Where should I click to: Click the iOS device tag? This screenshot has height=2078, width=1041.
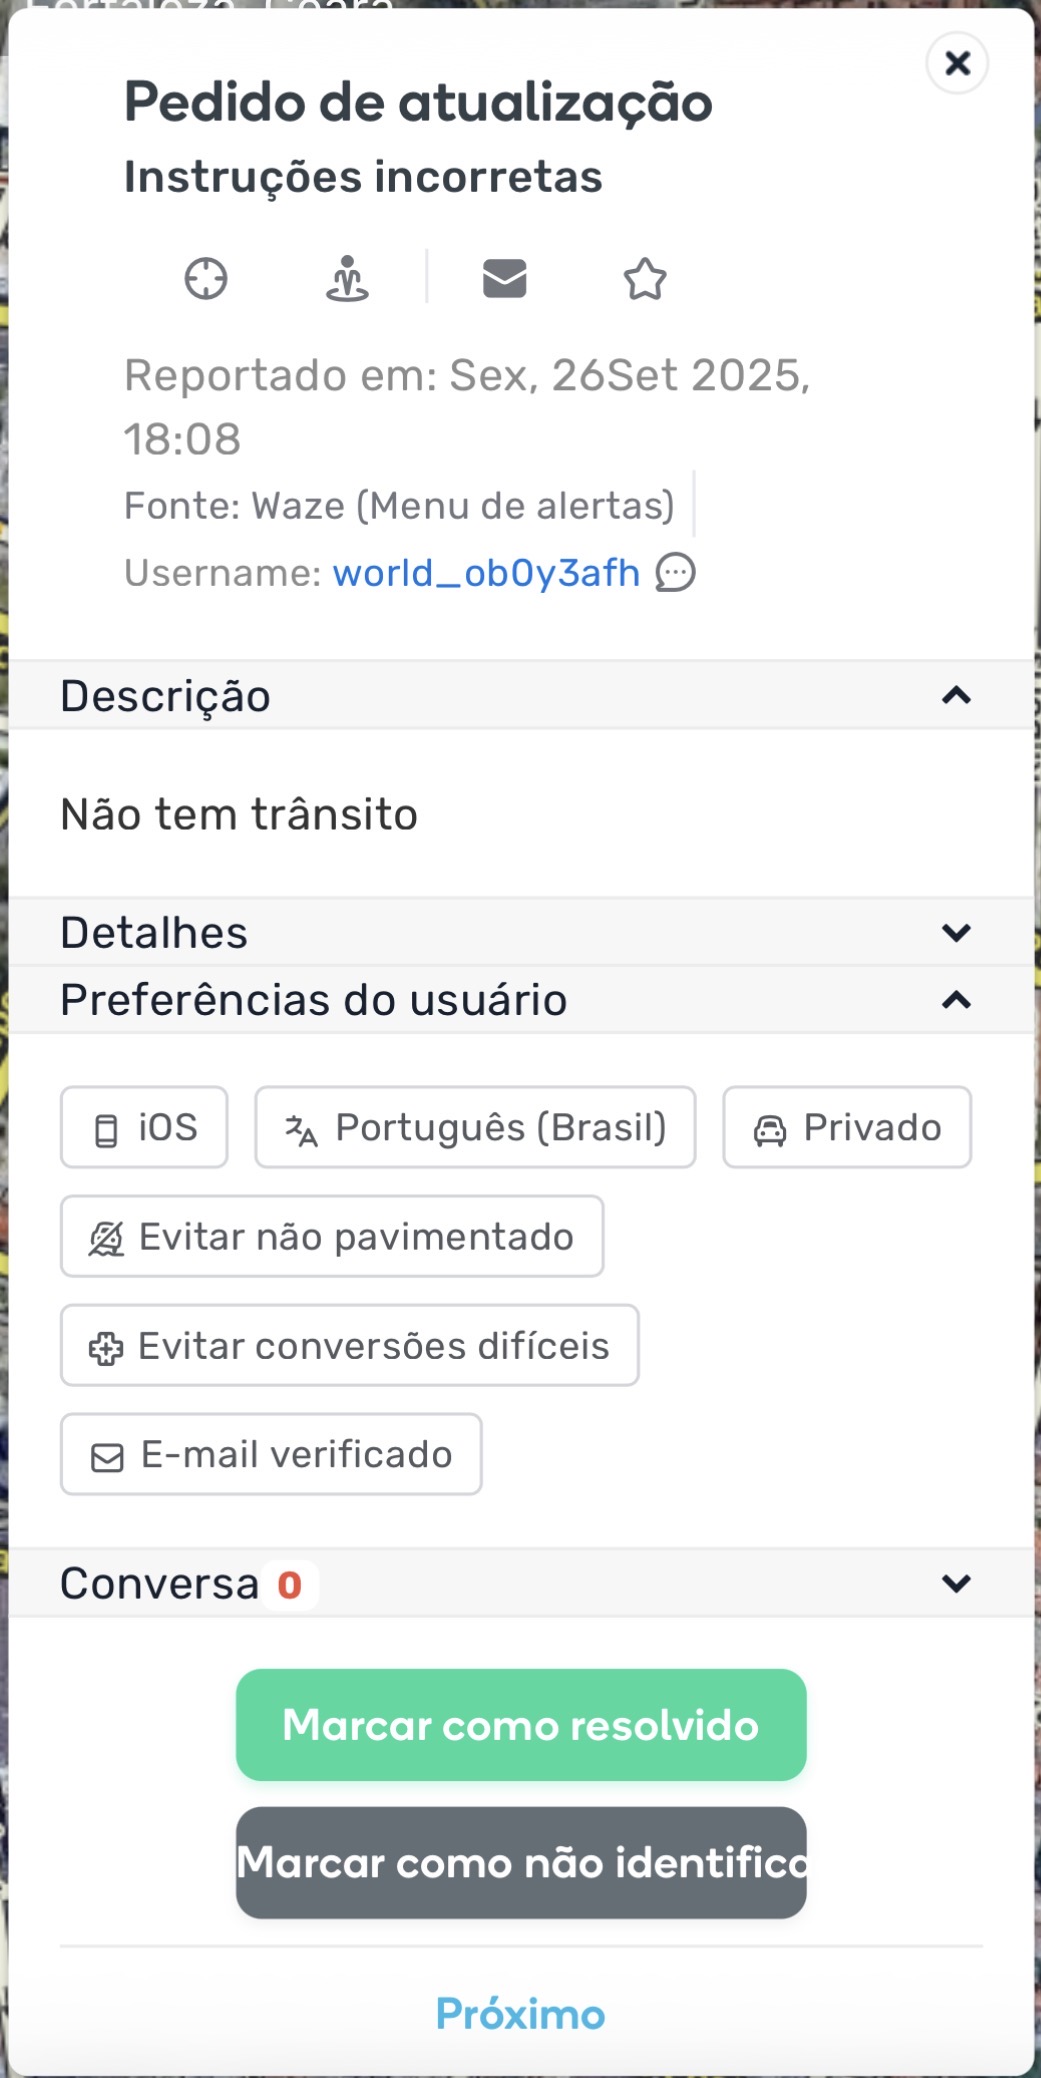pyautogui.click(x=145, y=1128)
